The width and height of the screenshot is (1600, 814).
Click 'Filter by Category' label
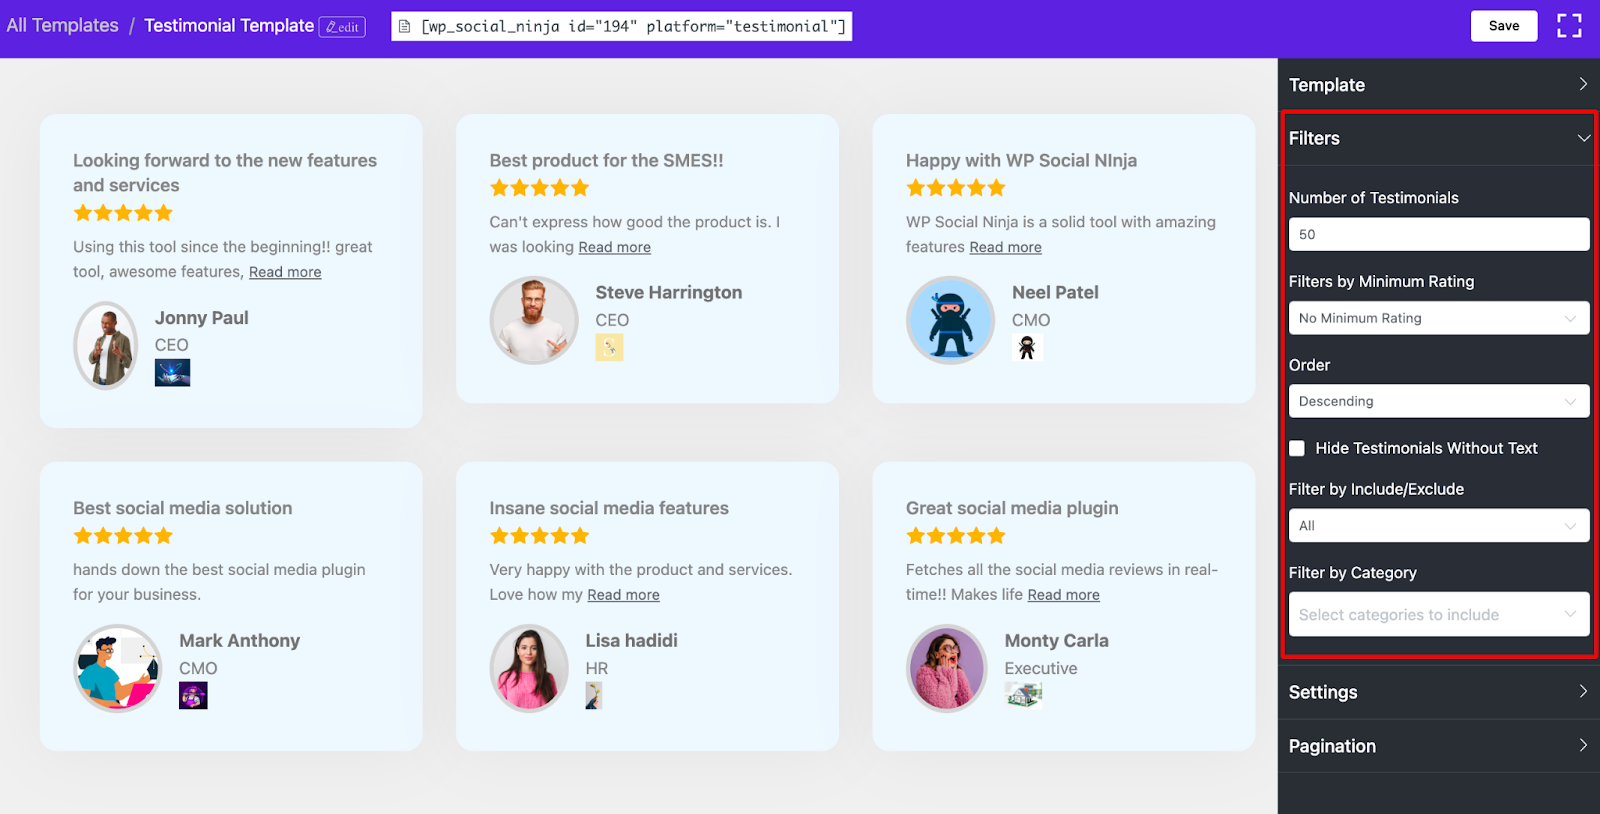[x=1353, y=573]
